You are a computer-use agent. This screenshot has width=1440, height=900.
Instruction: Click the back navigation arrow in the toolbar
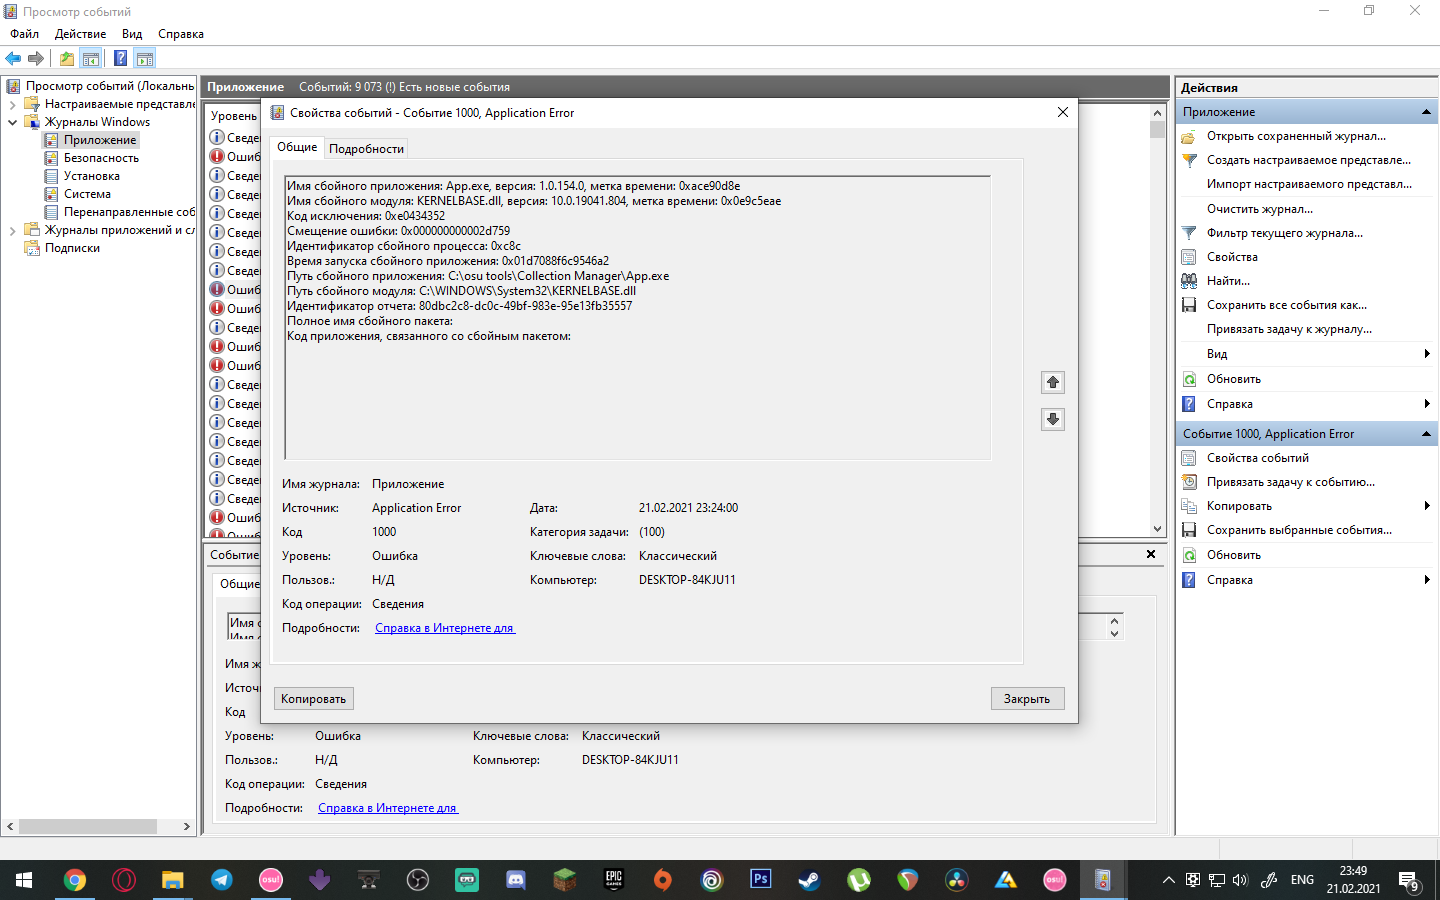(x=12, y=58)
